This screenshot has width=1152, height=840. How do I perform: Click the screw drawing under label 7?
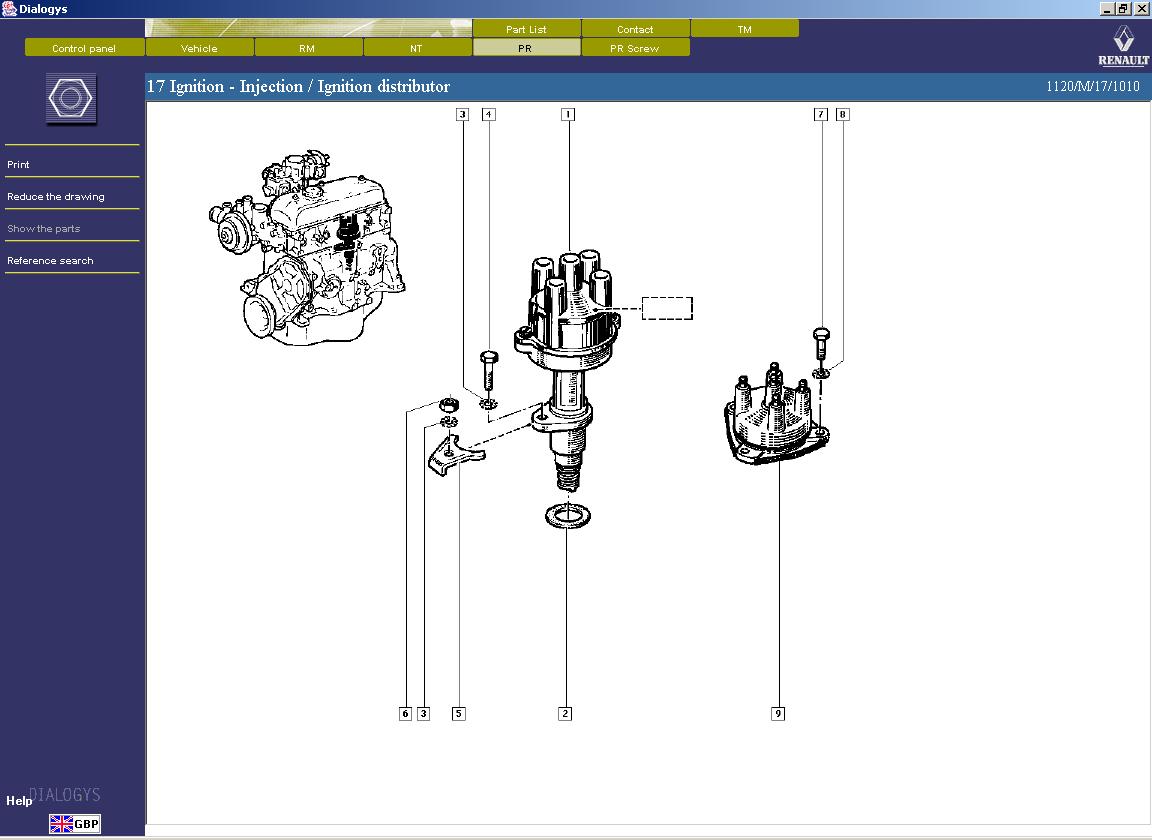[821, 344]
